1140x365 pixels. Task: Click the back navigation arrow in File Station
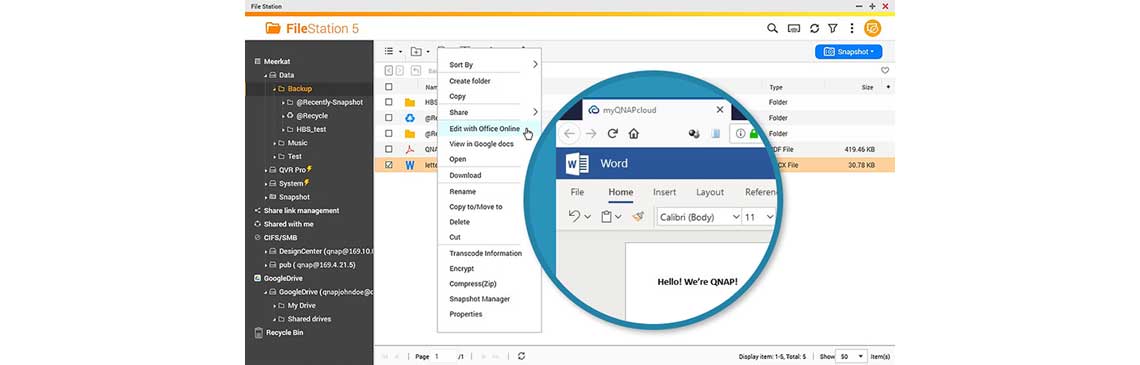389,71
